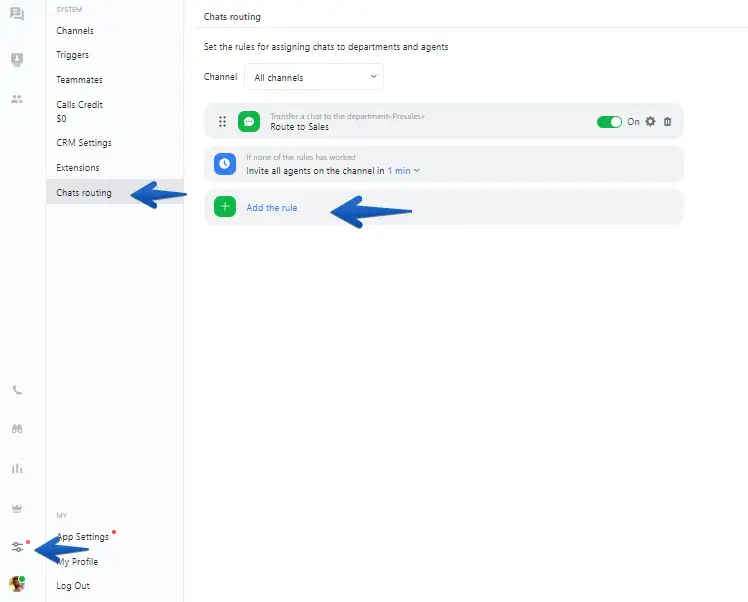Click 'Invite all agents on the channel in' text
The width and height of the screenshot is (748, 602).
click(x=315, y=171)
